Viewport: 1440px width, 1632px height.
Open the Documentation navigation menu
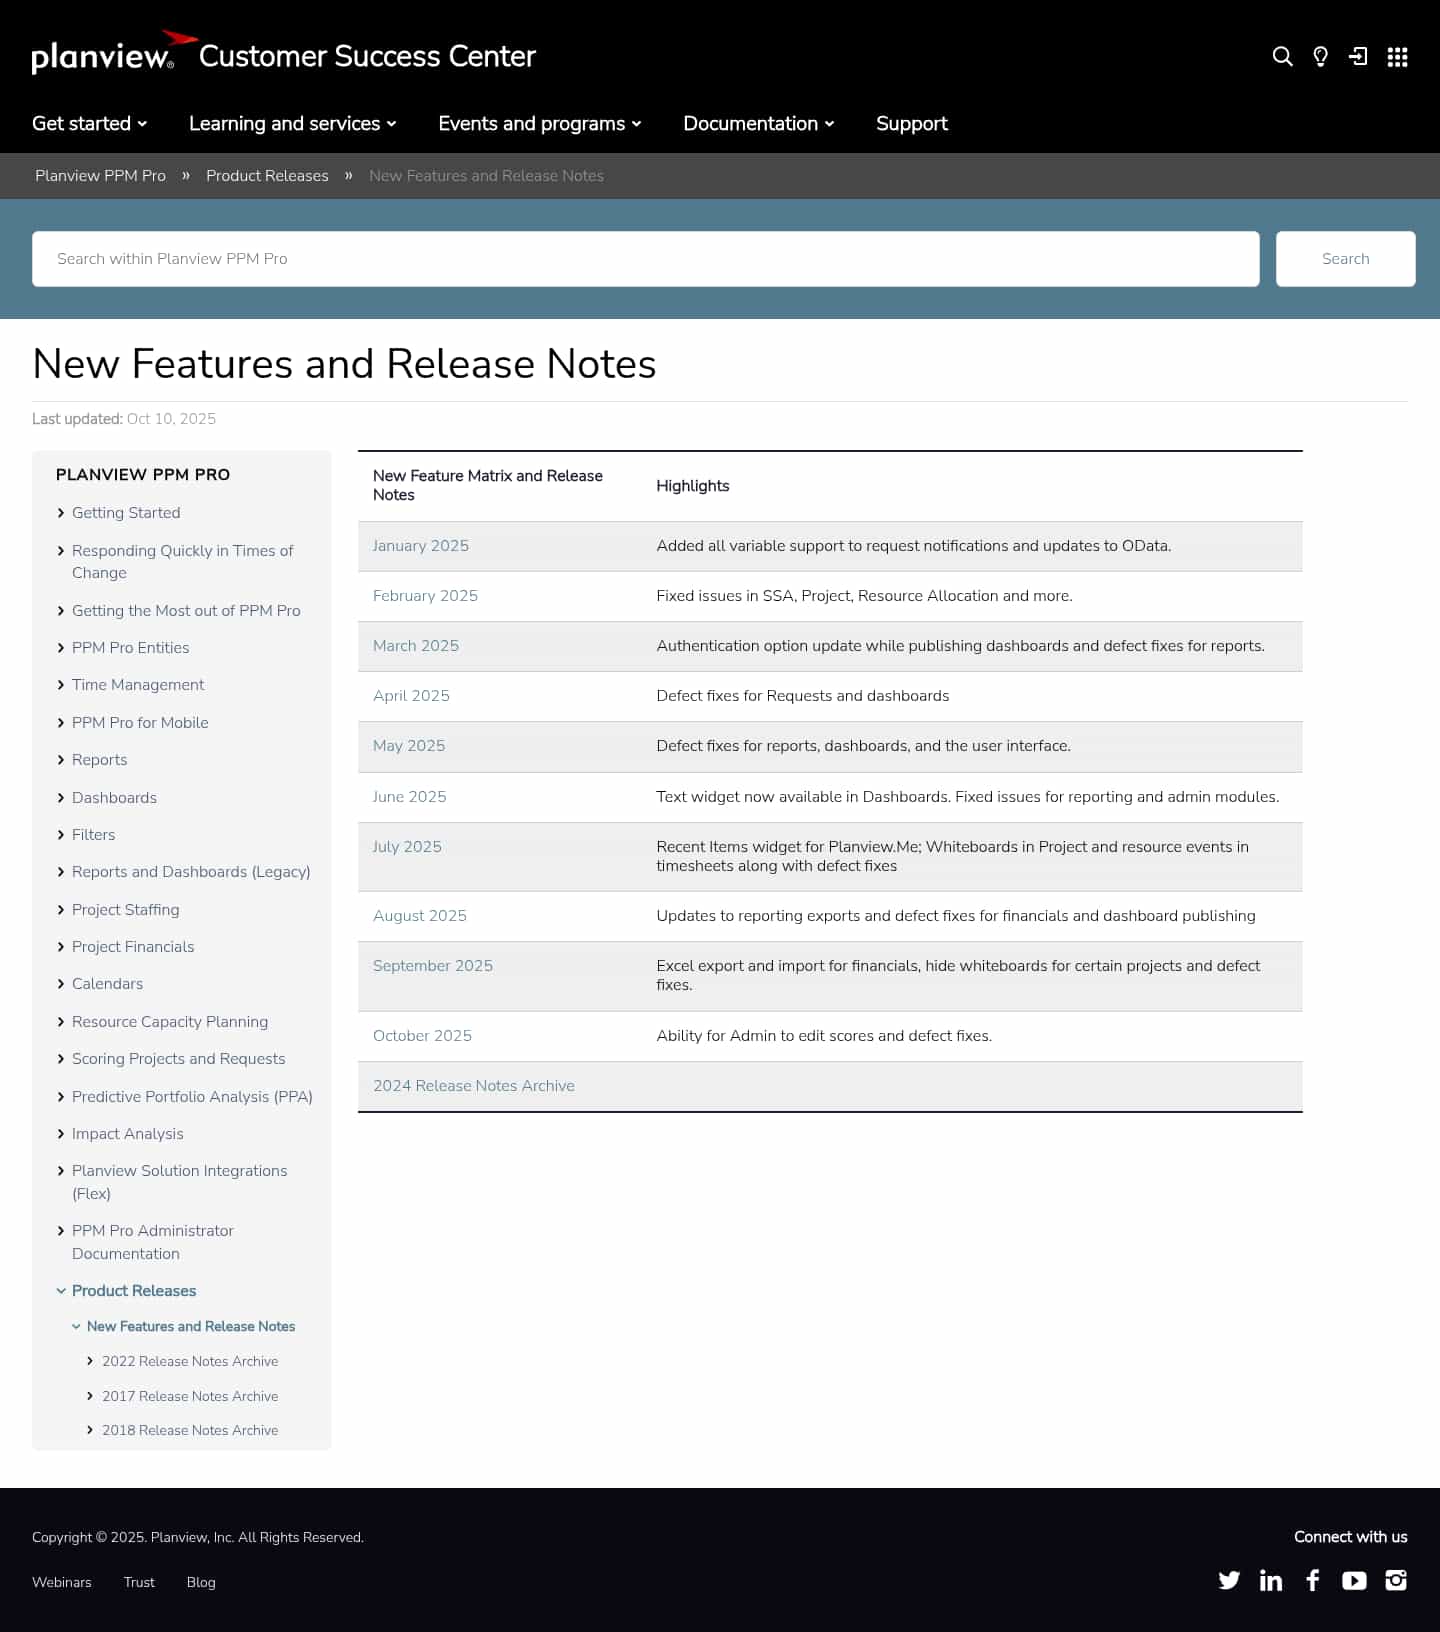tap(759, 123)
